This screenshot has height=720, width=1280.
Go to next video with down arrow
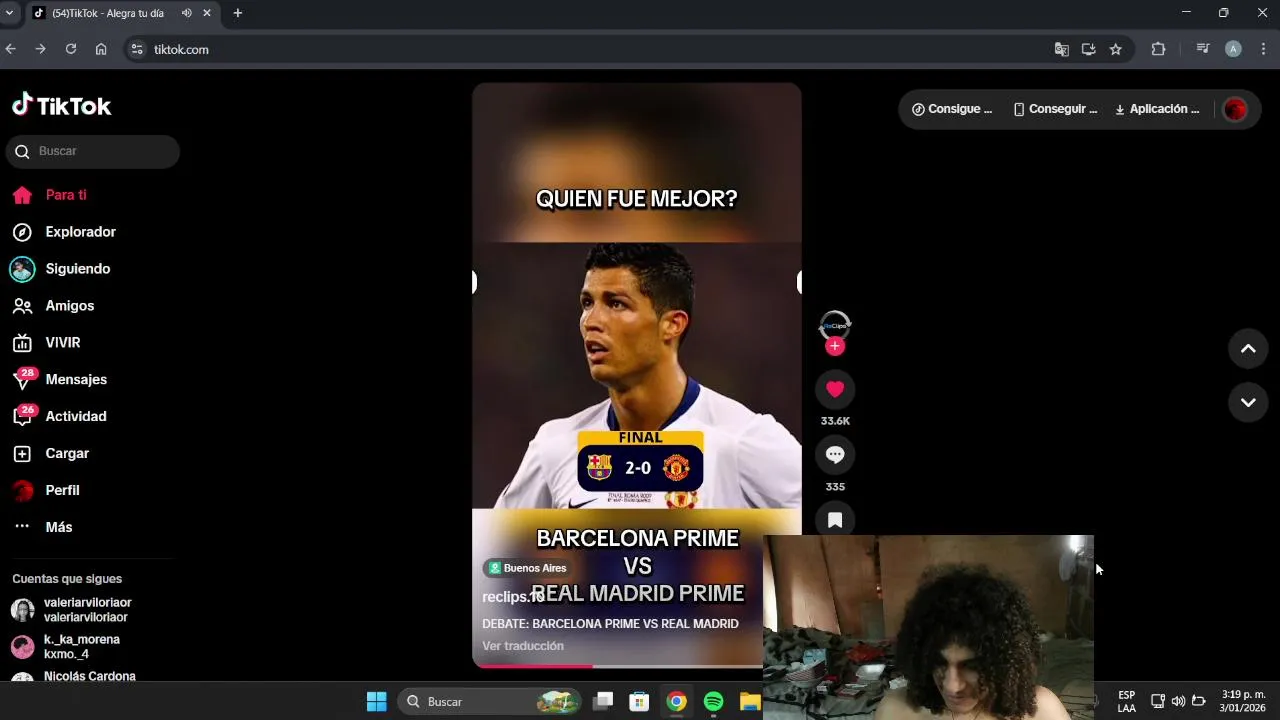click(x=1248, y=402)
